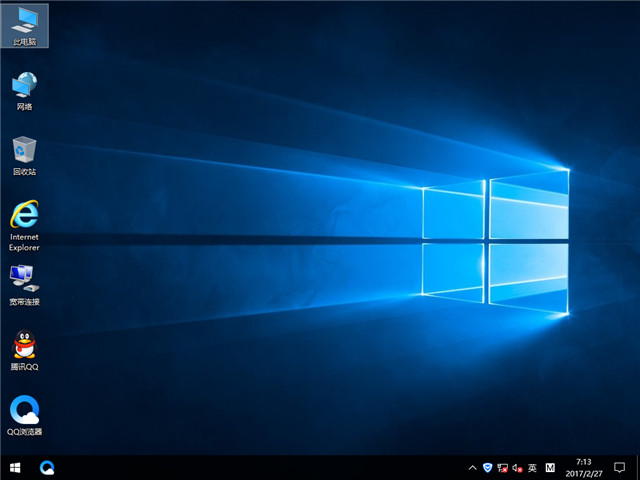Select the QQ浏览器 desktop shortcut
640x480 pixels.
[24, 416]
